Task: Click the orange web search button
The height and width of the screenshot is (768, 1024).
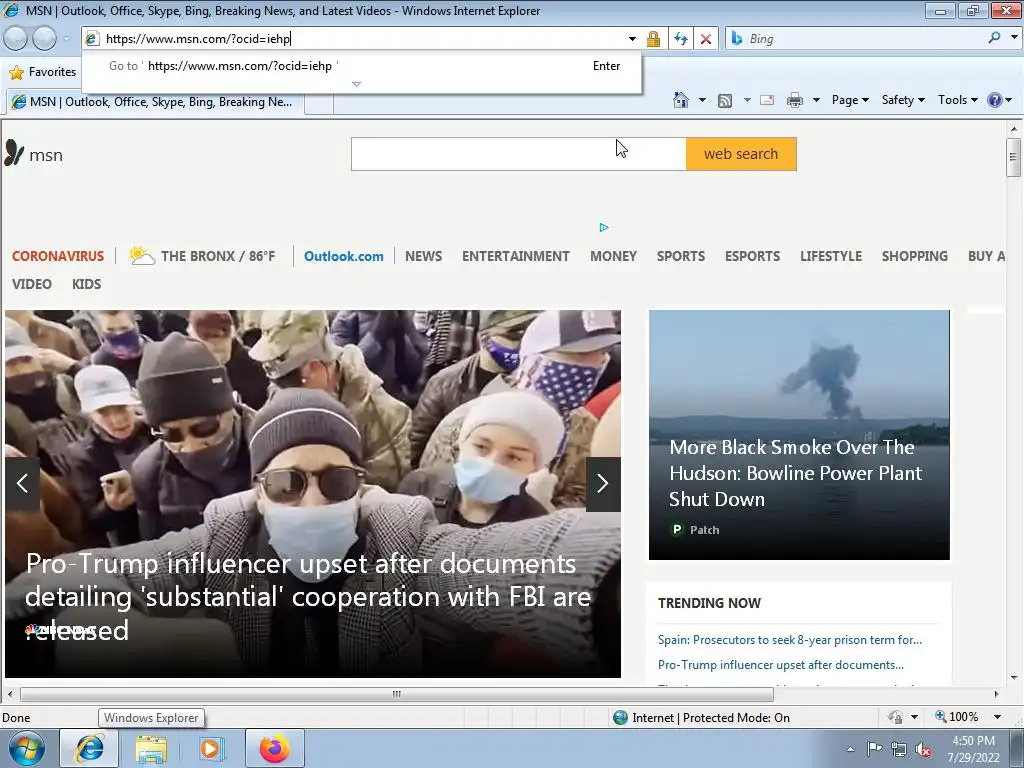Action: 741,154
